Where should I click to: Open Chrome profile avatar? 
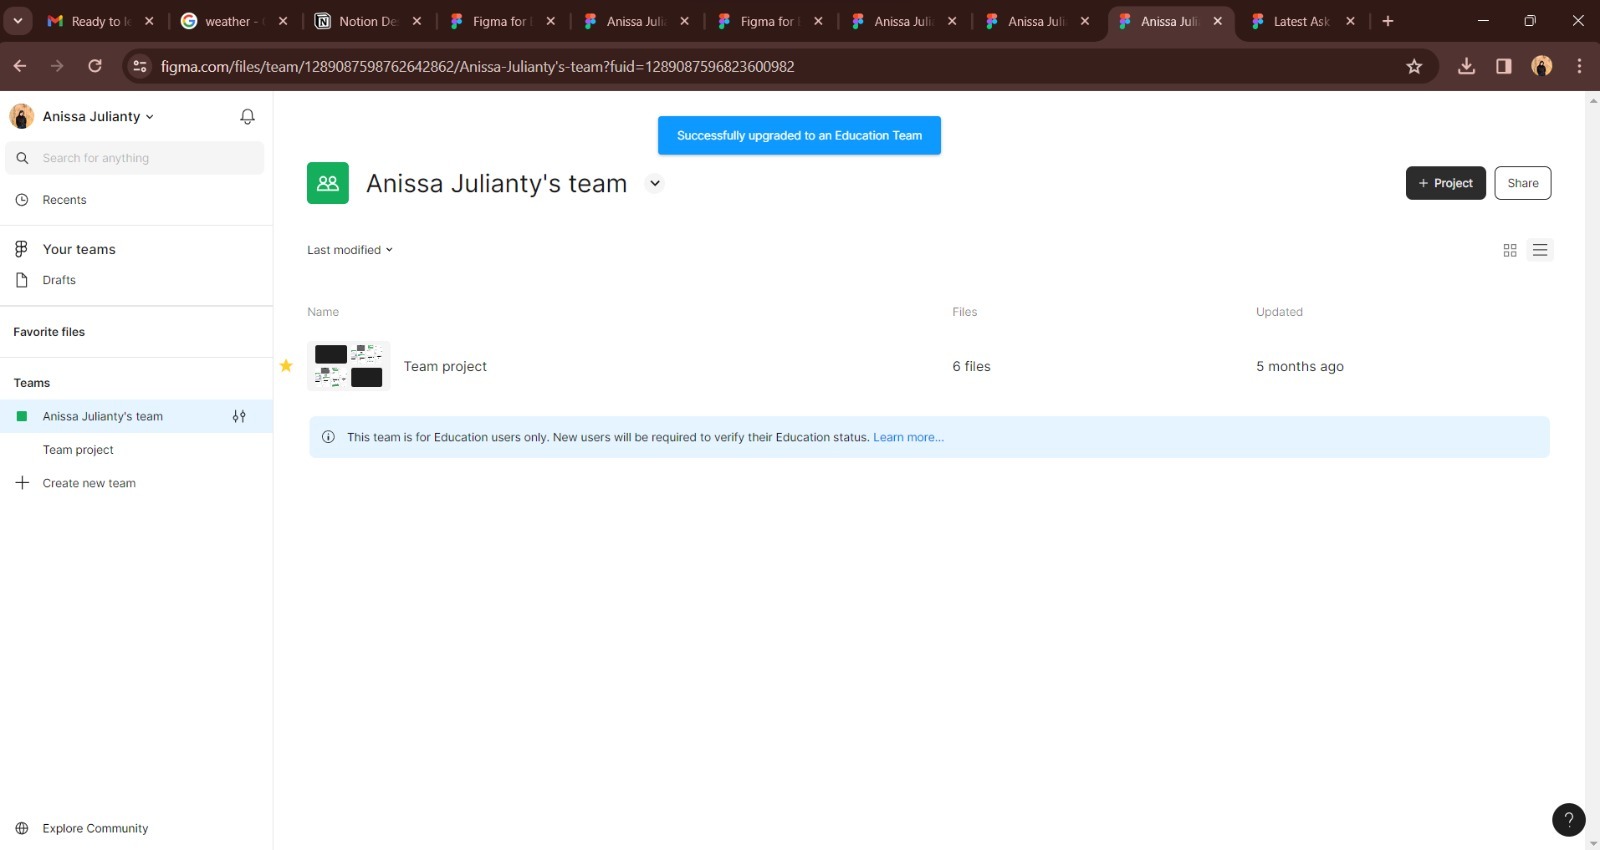[x=1542, y=66]
